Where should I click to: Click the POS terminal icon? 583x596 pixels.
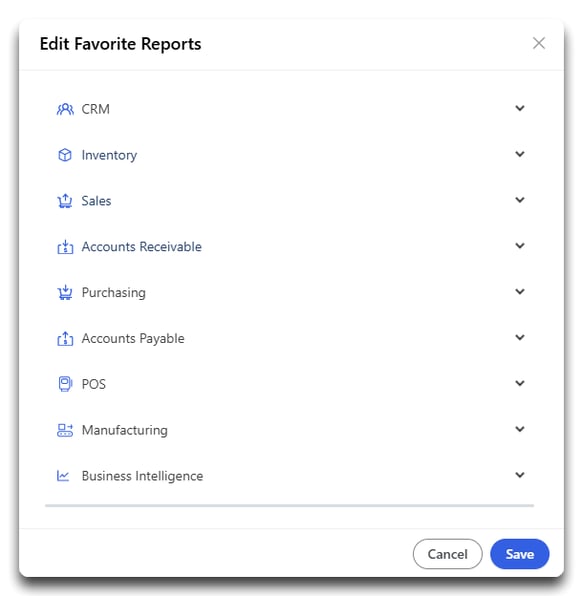point(65,384)
